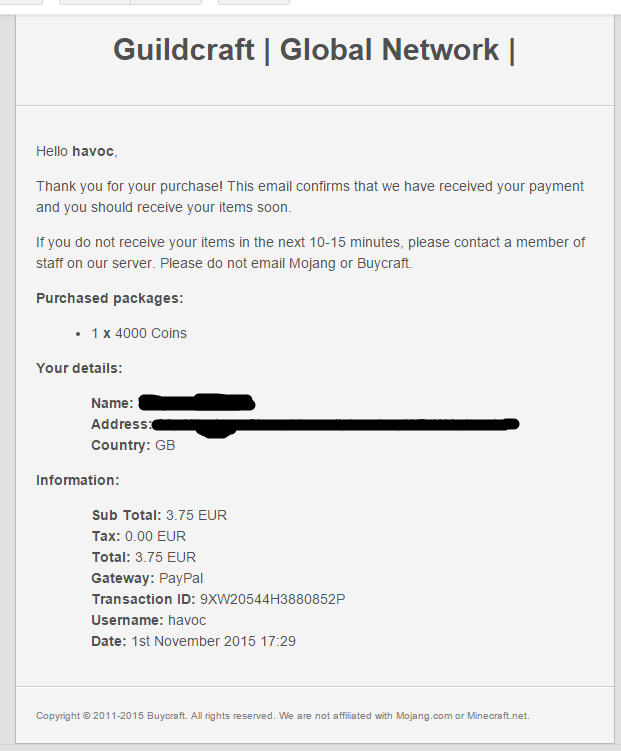Click the Tax 0.00 EUR line

[138, 536]
